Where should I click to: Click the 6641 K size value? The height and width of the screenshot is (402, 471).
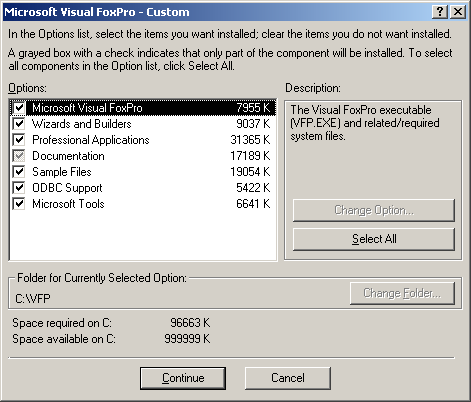[x=253, y=204]
